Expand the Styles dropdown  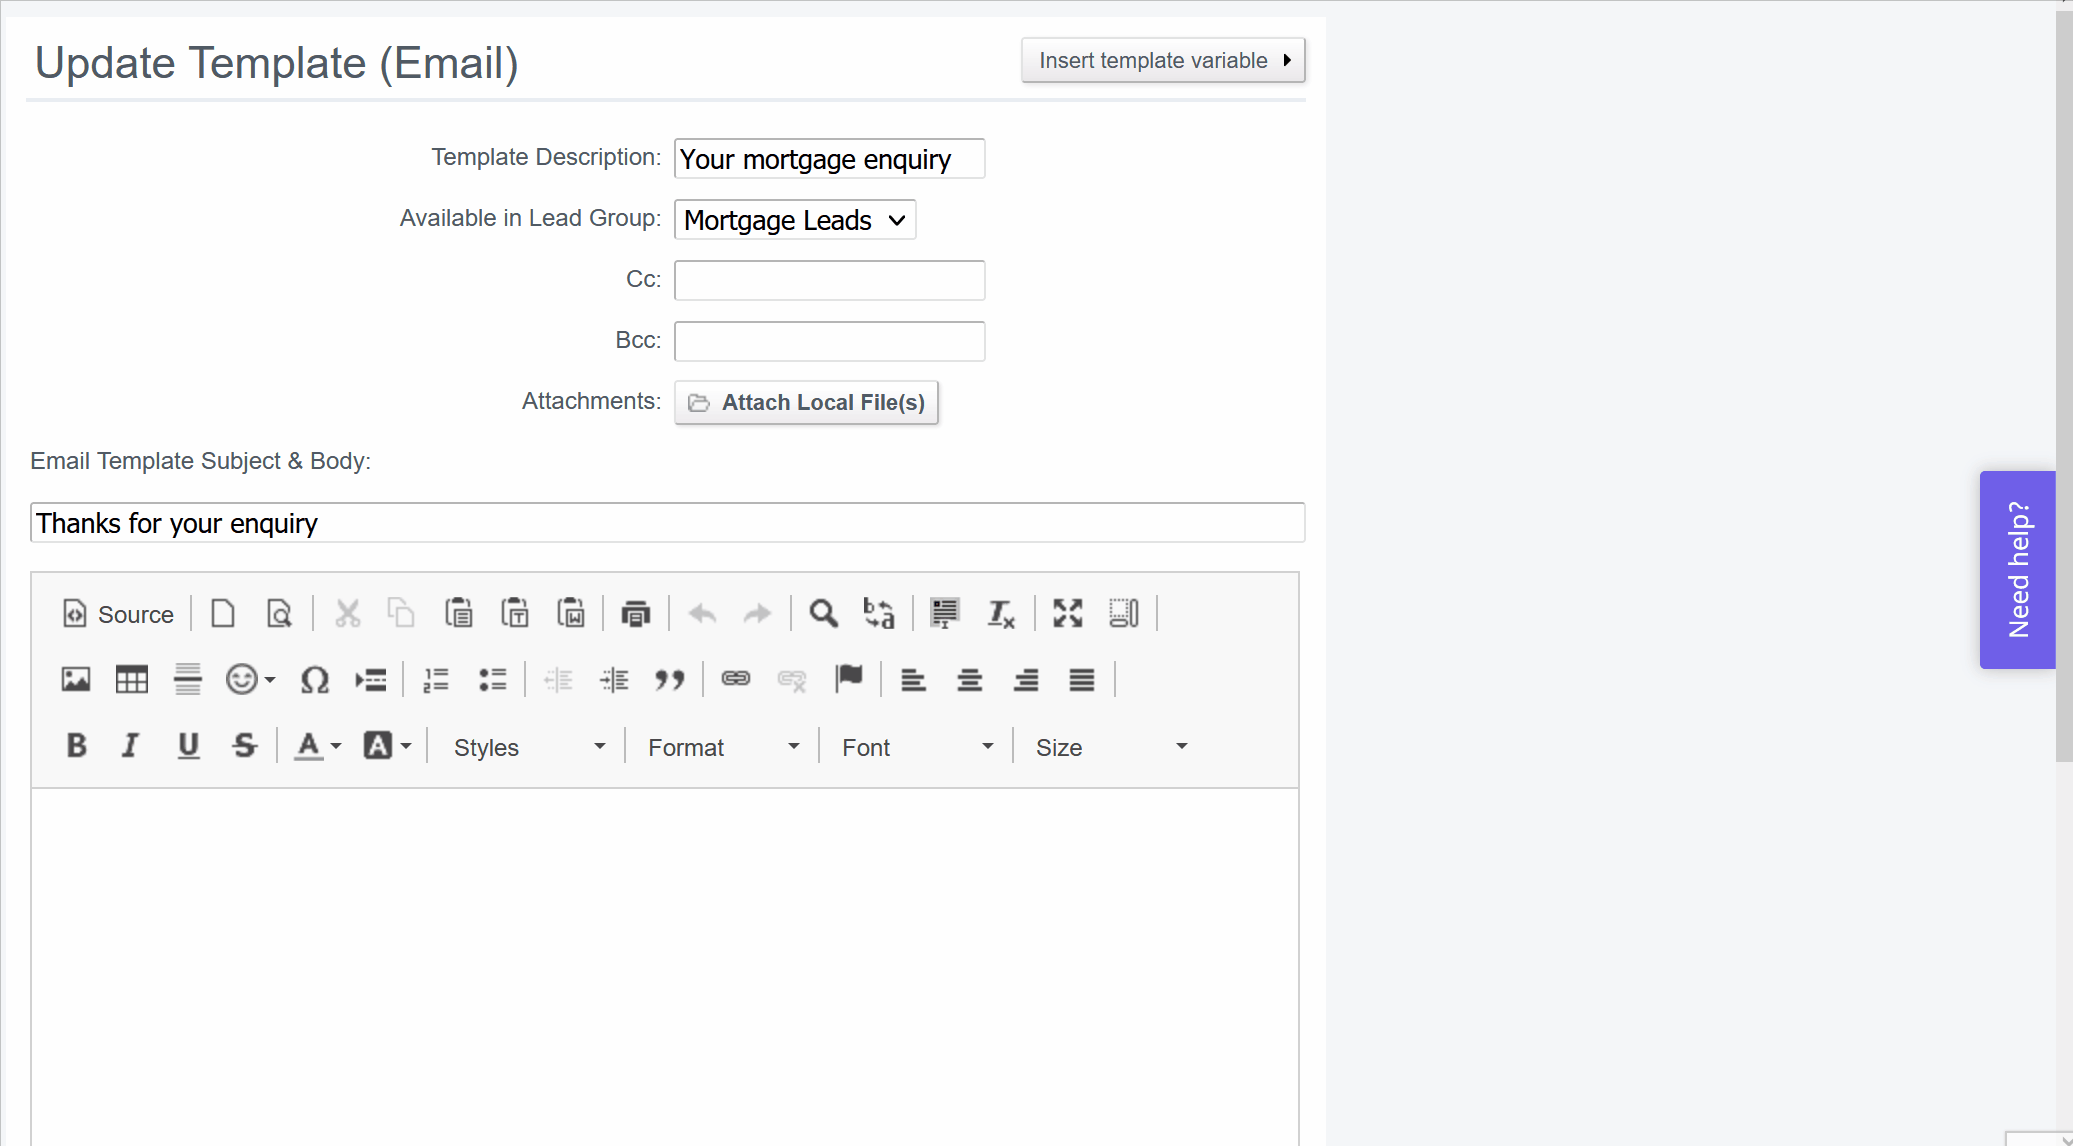tap(530, 747)
